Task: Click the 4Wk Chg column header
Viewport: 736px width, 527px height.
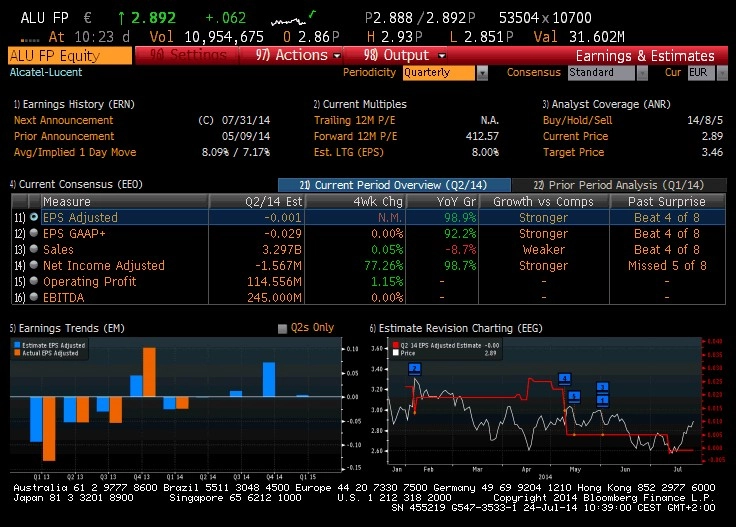Action: [x=355, y=201]
